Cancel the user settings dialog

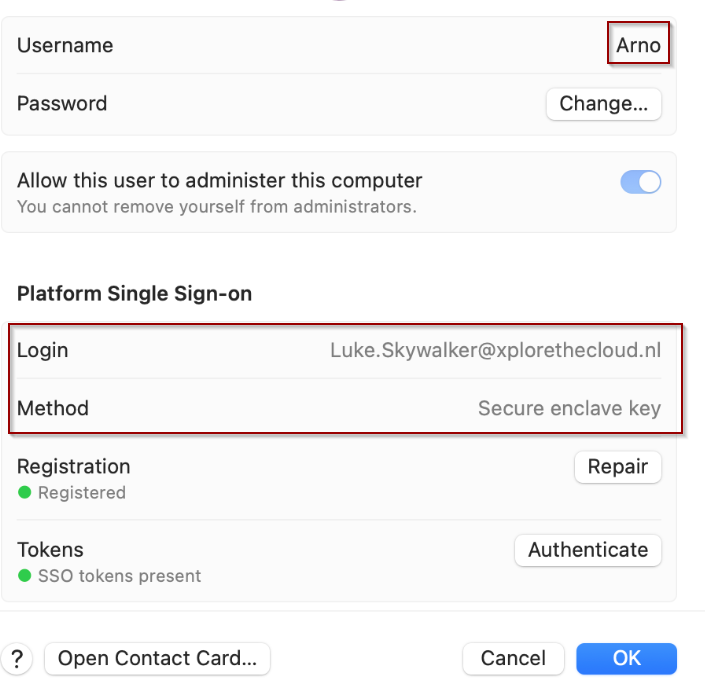pyautogui.click(x=513, y=658)
